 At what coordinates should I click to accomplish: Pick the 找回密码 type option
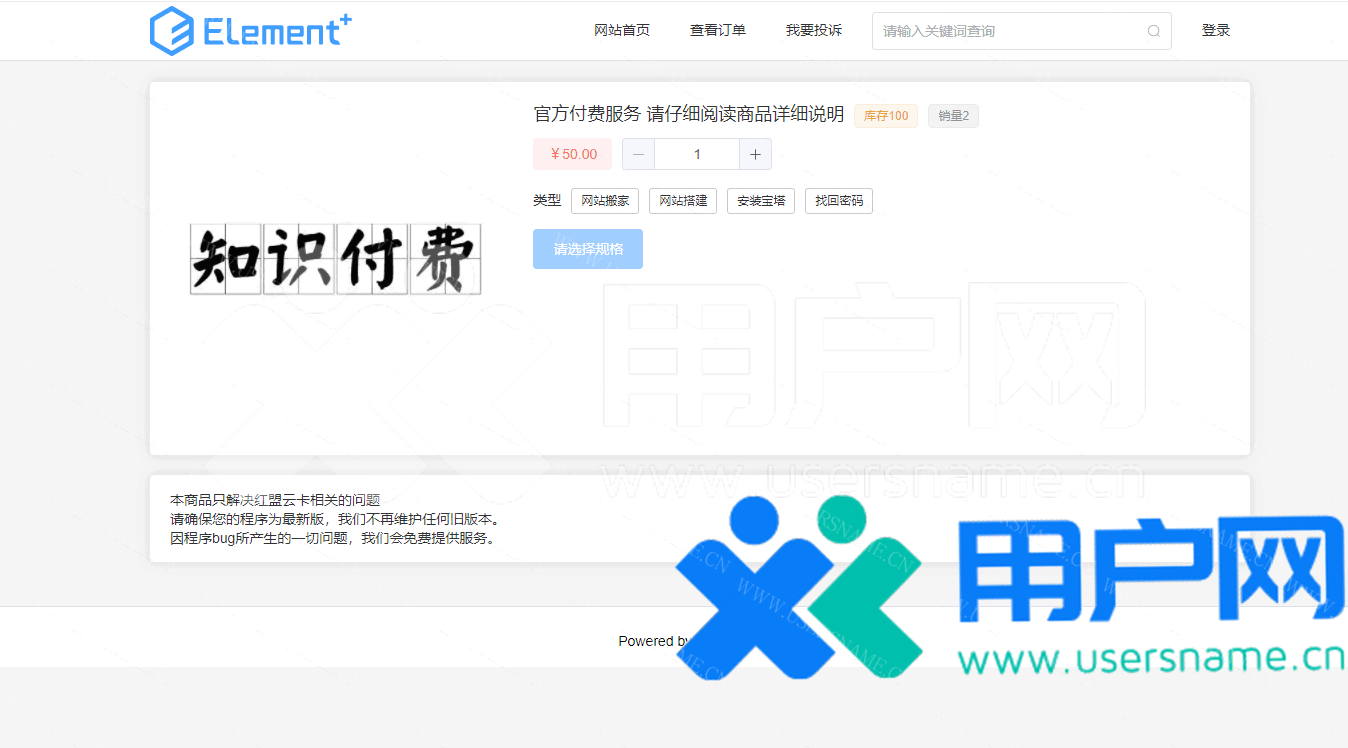click(839, 201)
